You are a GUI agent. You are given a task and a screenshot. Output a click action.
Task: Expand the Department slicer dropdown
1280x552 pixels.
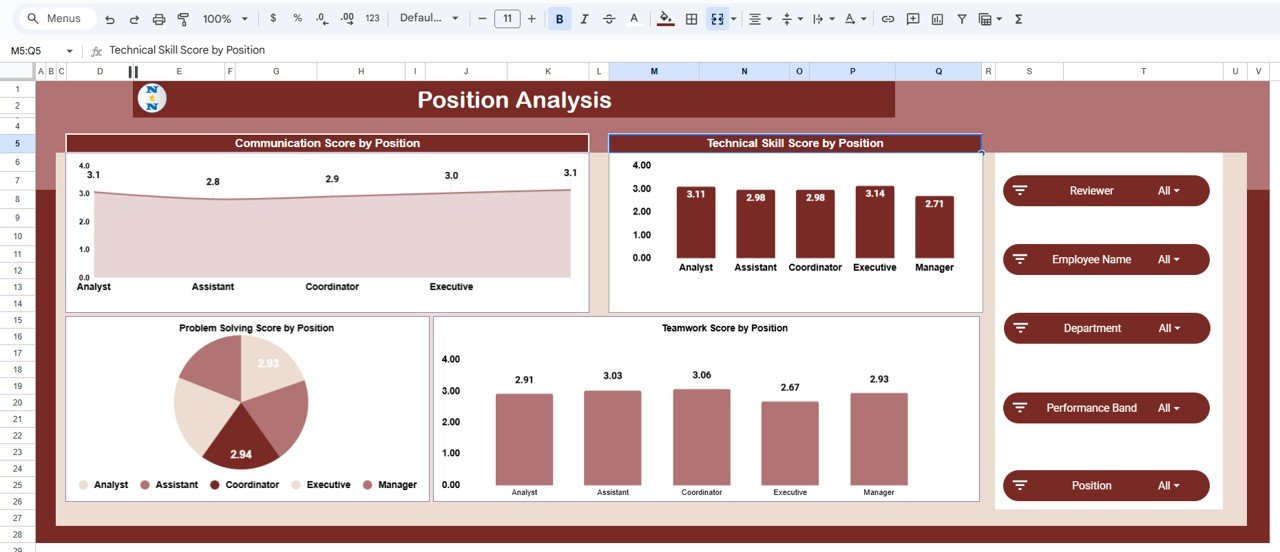[x=1169, y=328]
